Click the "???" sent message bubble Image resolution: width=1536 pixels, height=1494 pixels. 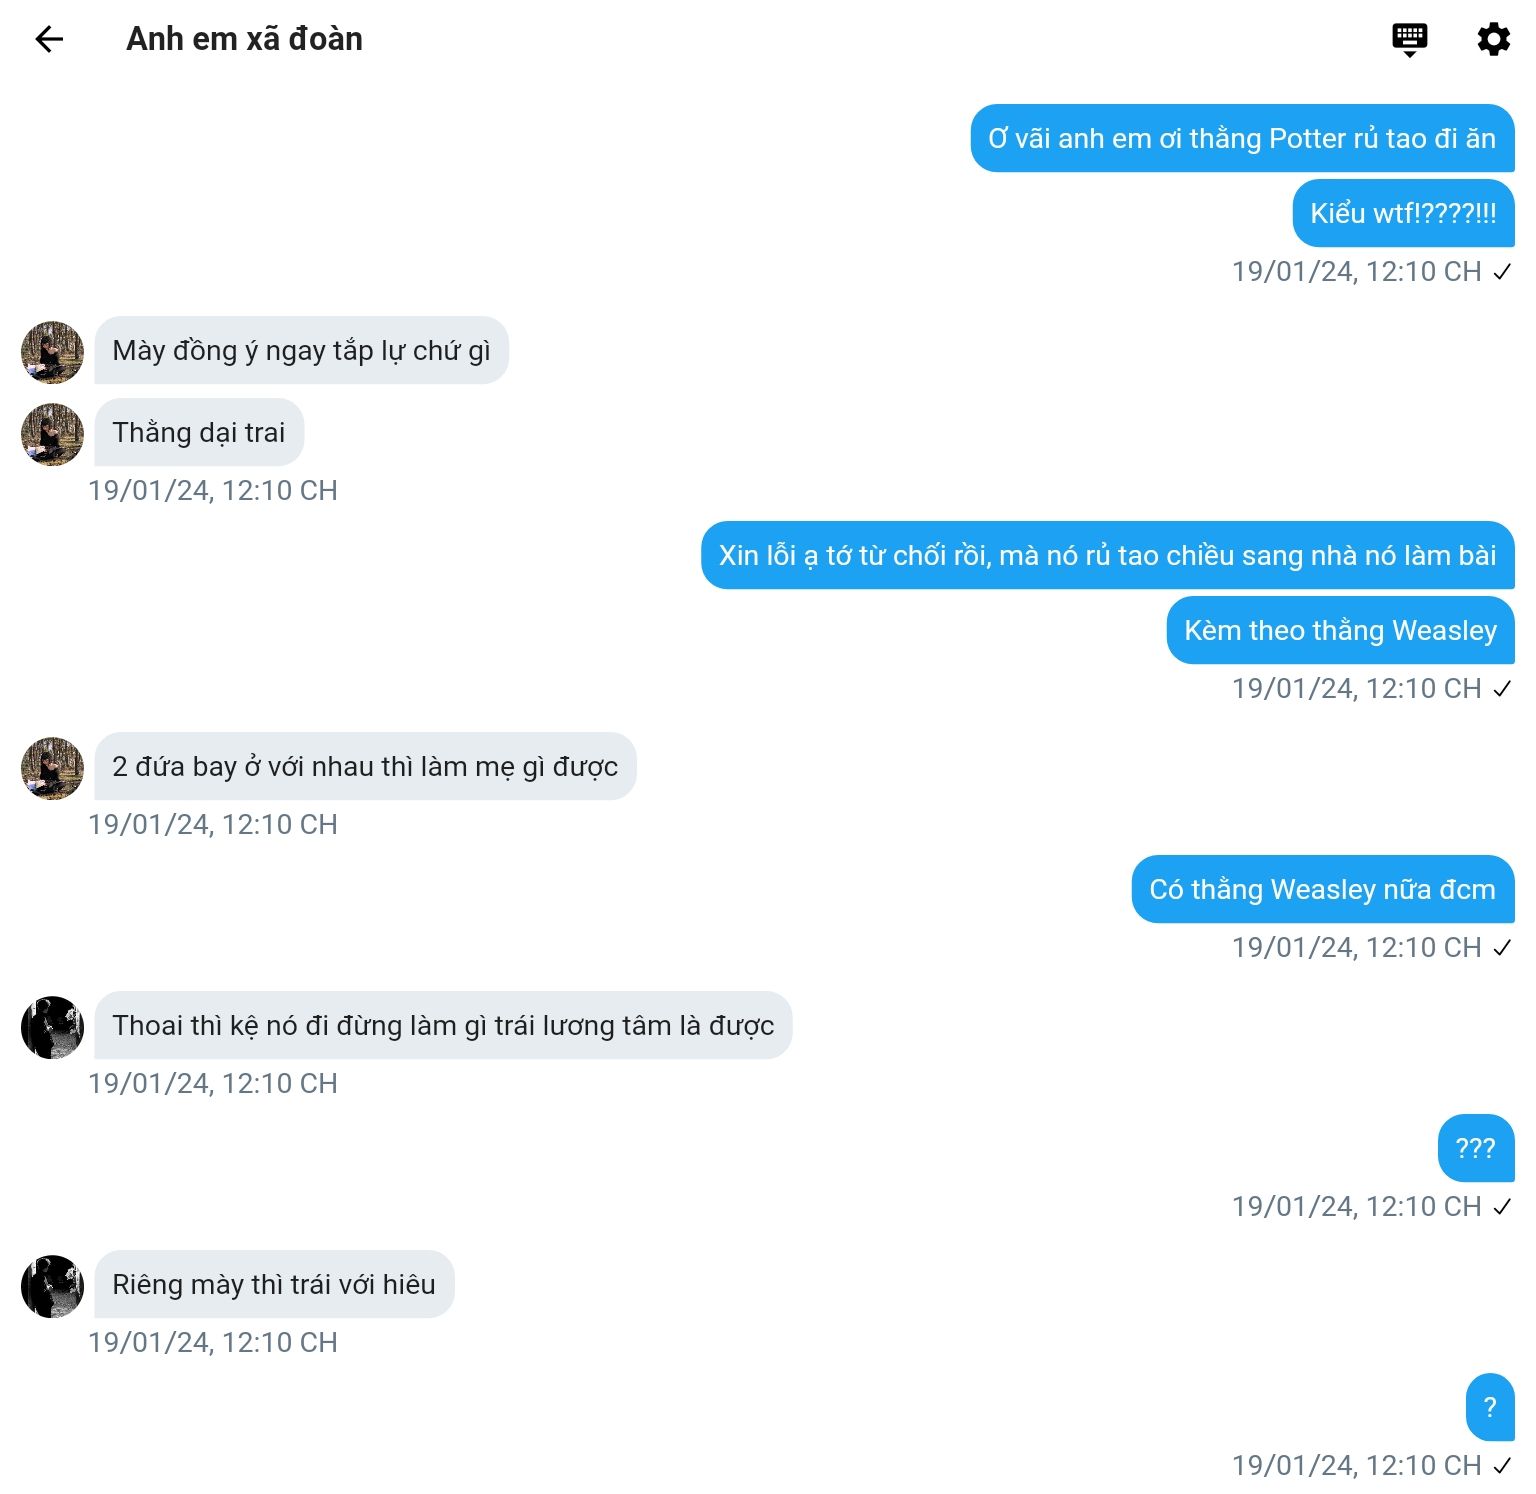pos(1475,1148)
